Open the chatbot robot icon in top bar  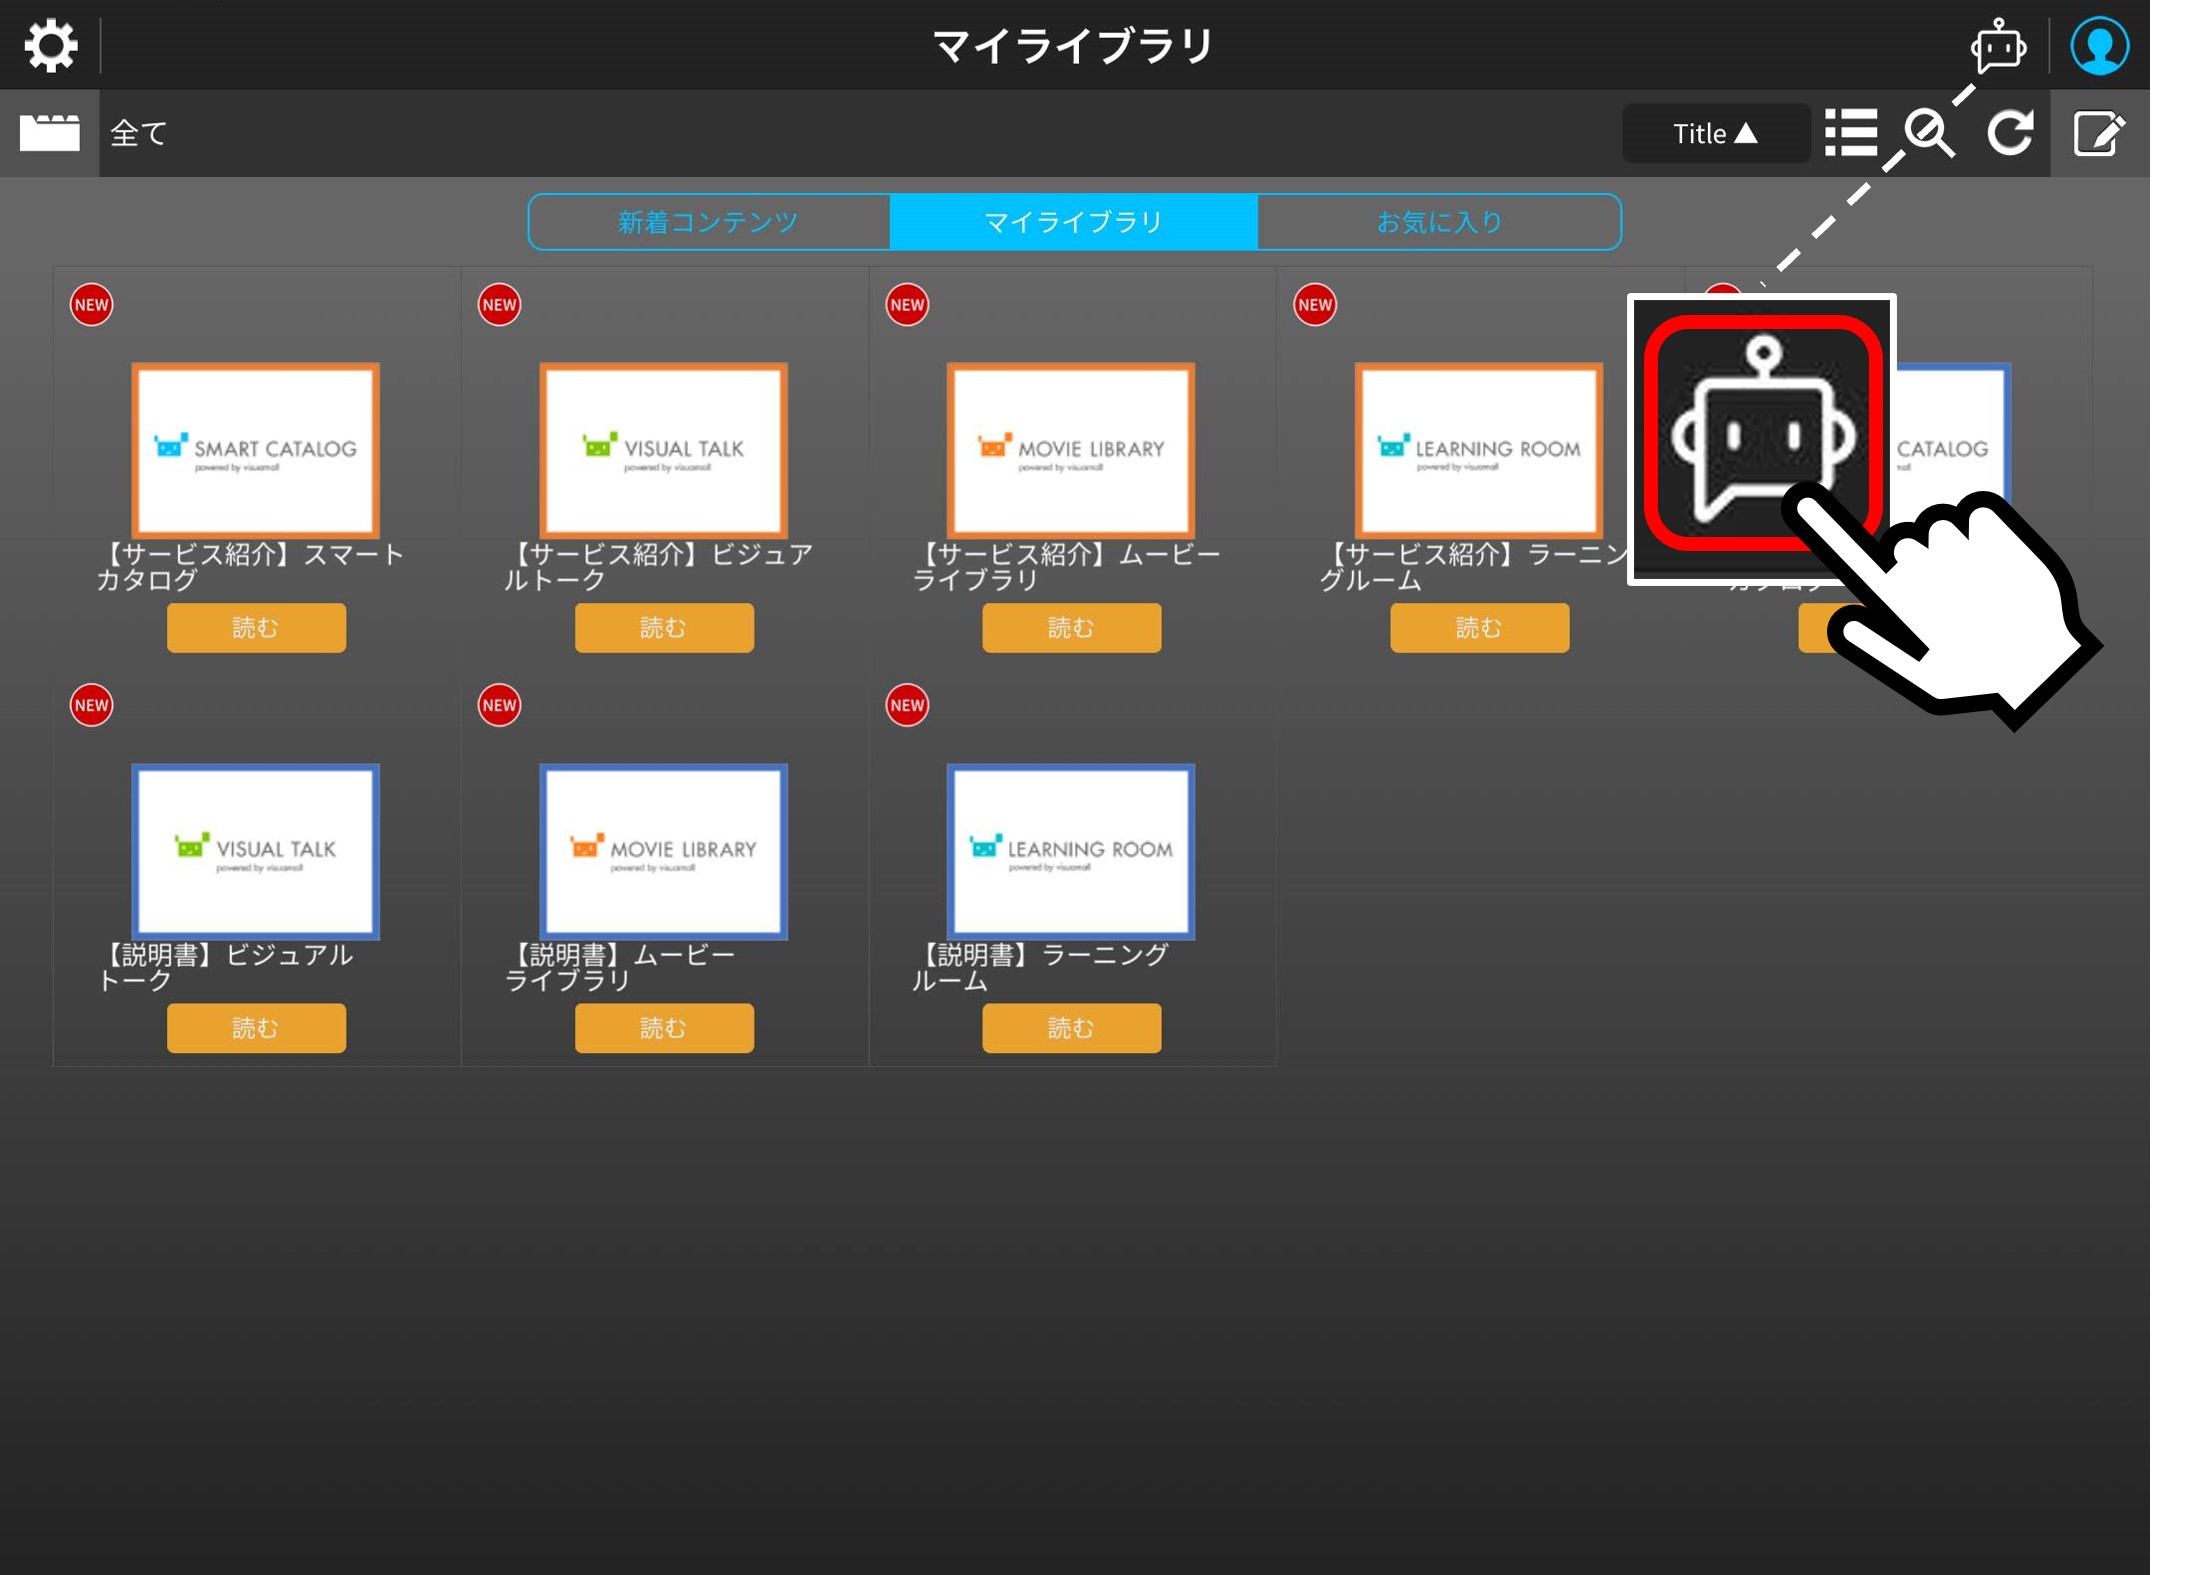(x=1997, y=45)
